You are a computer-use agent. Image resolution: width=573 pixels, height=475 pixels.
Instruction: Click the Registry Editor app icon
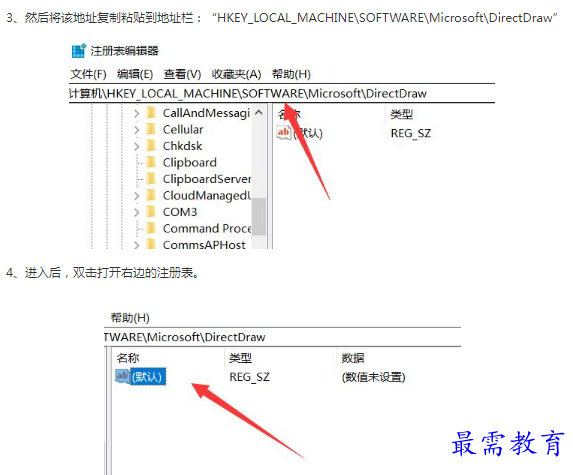(79, 51)
